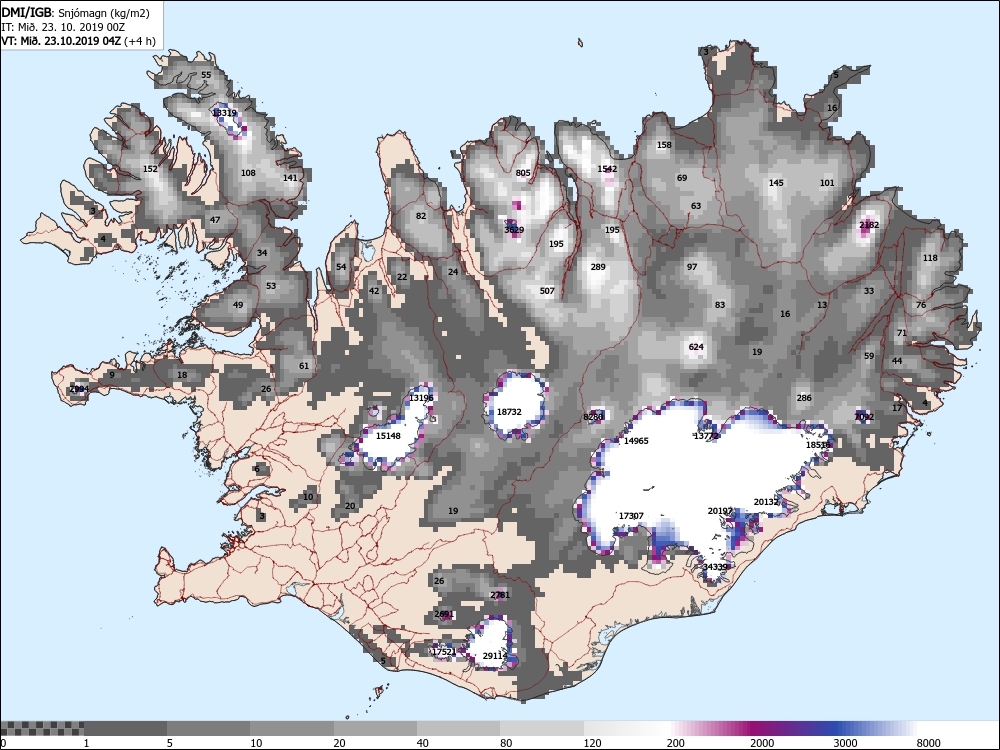
Task: Click the glacier value 14965
Action: 636,441
